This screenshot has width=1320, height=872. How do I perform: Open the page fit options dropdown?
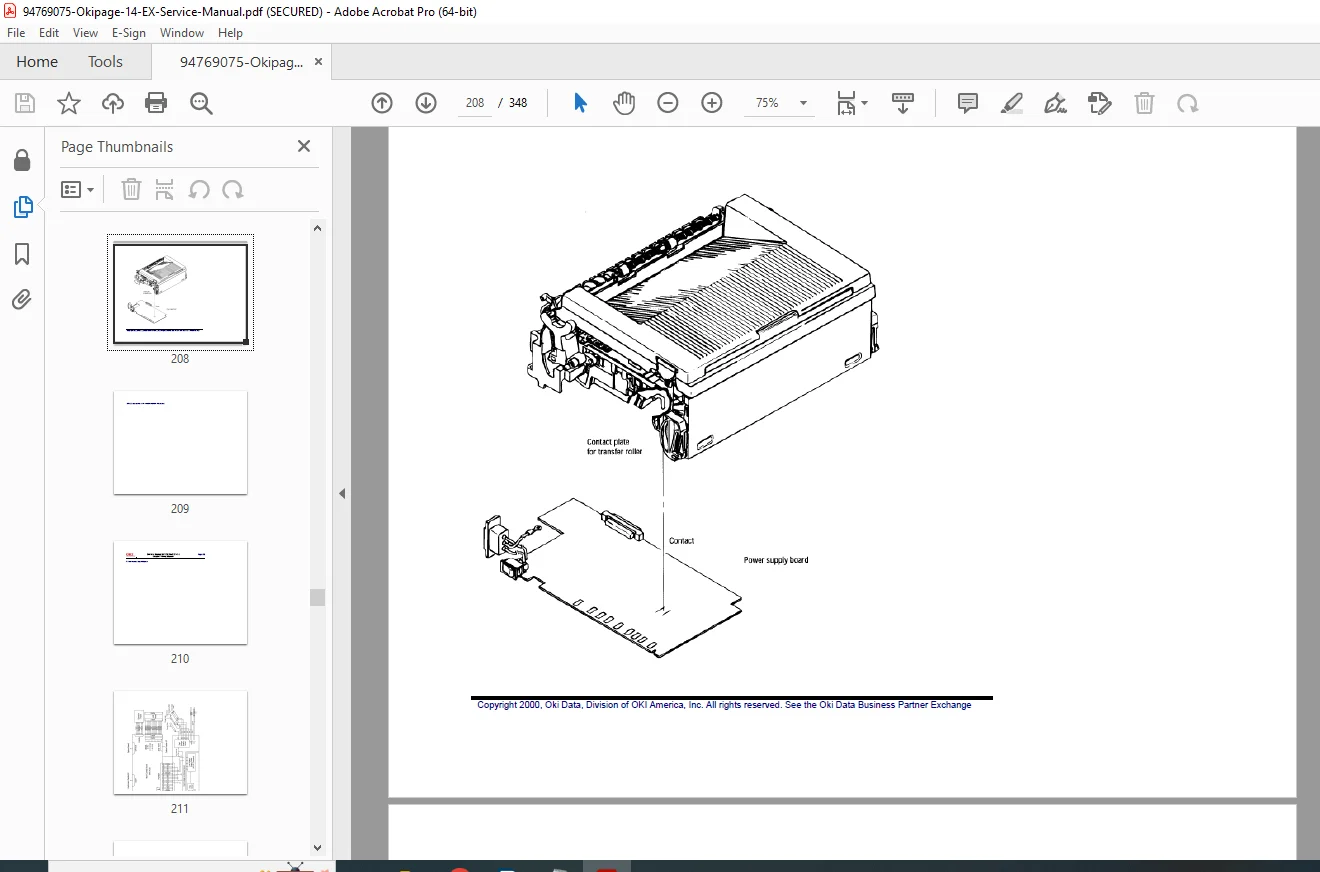click(x=852, y=103)
